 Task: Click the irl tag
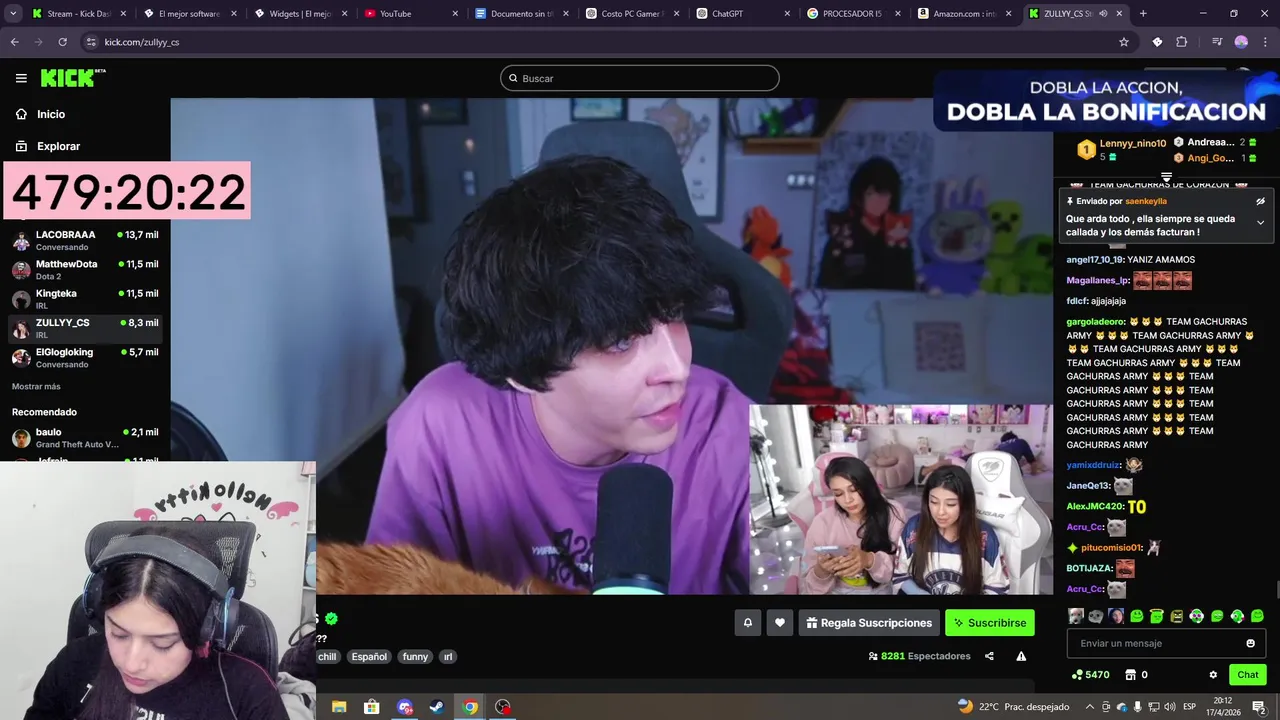pos(448,657)
